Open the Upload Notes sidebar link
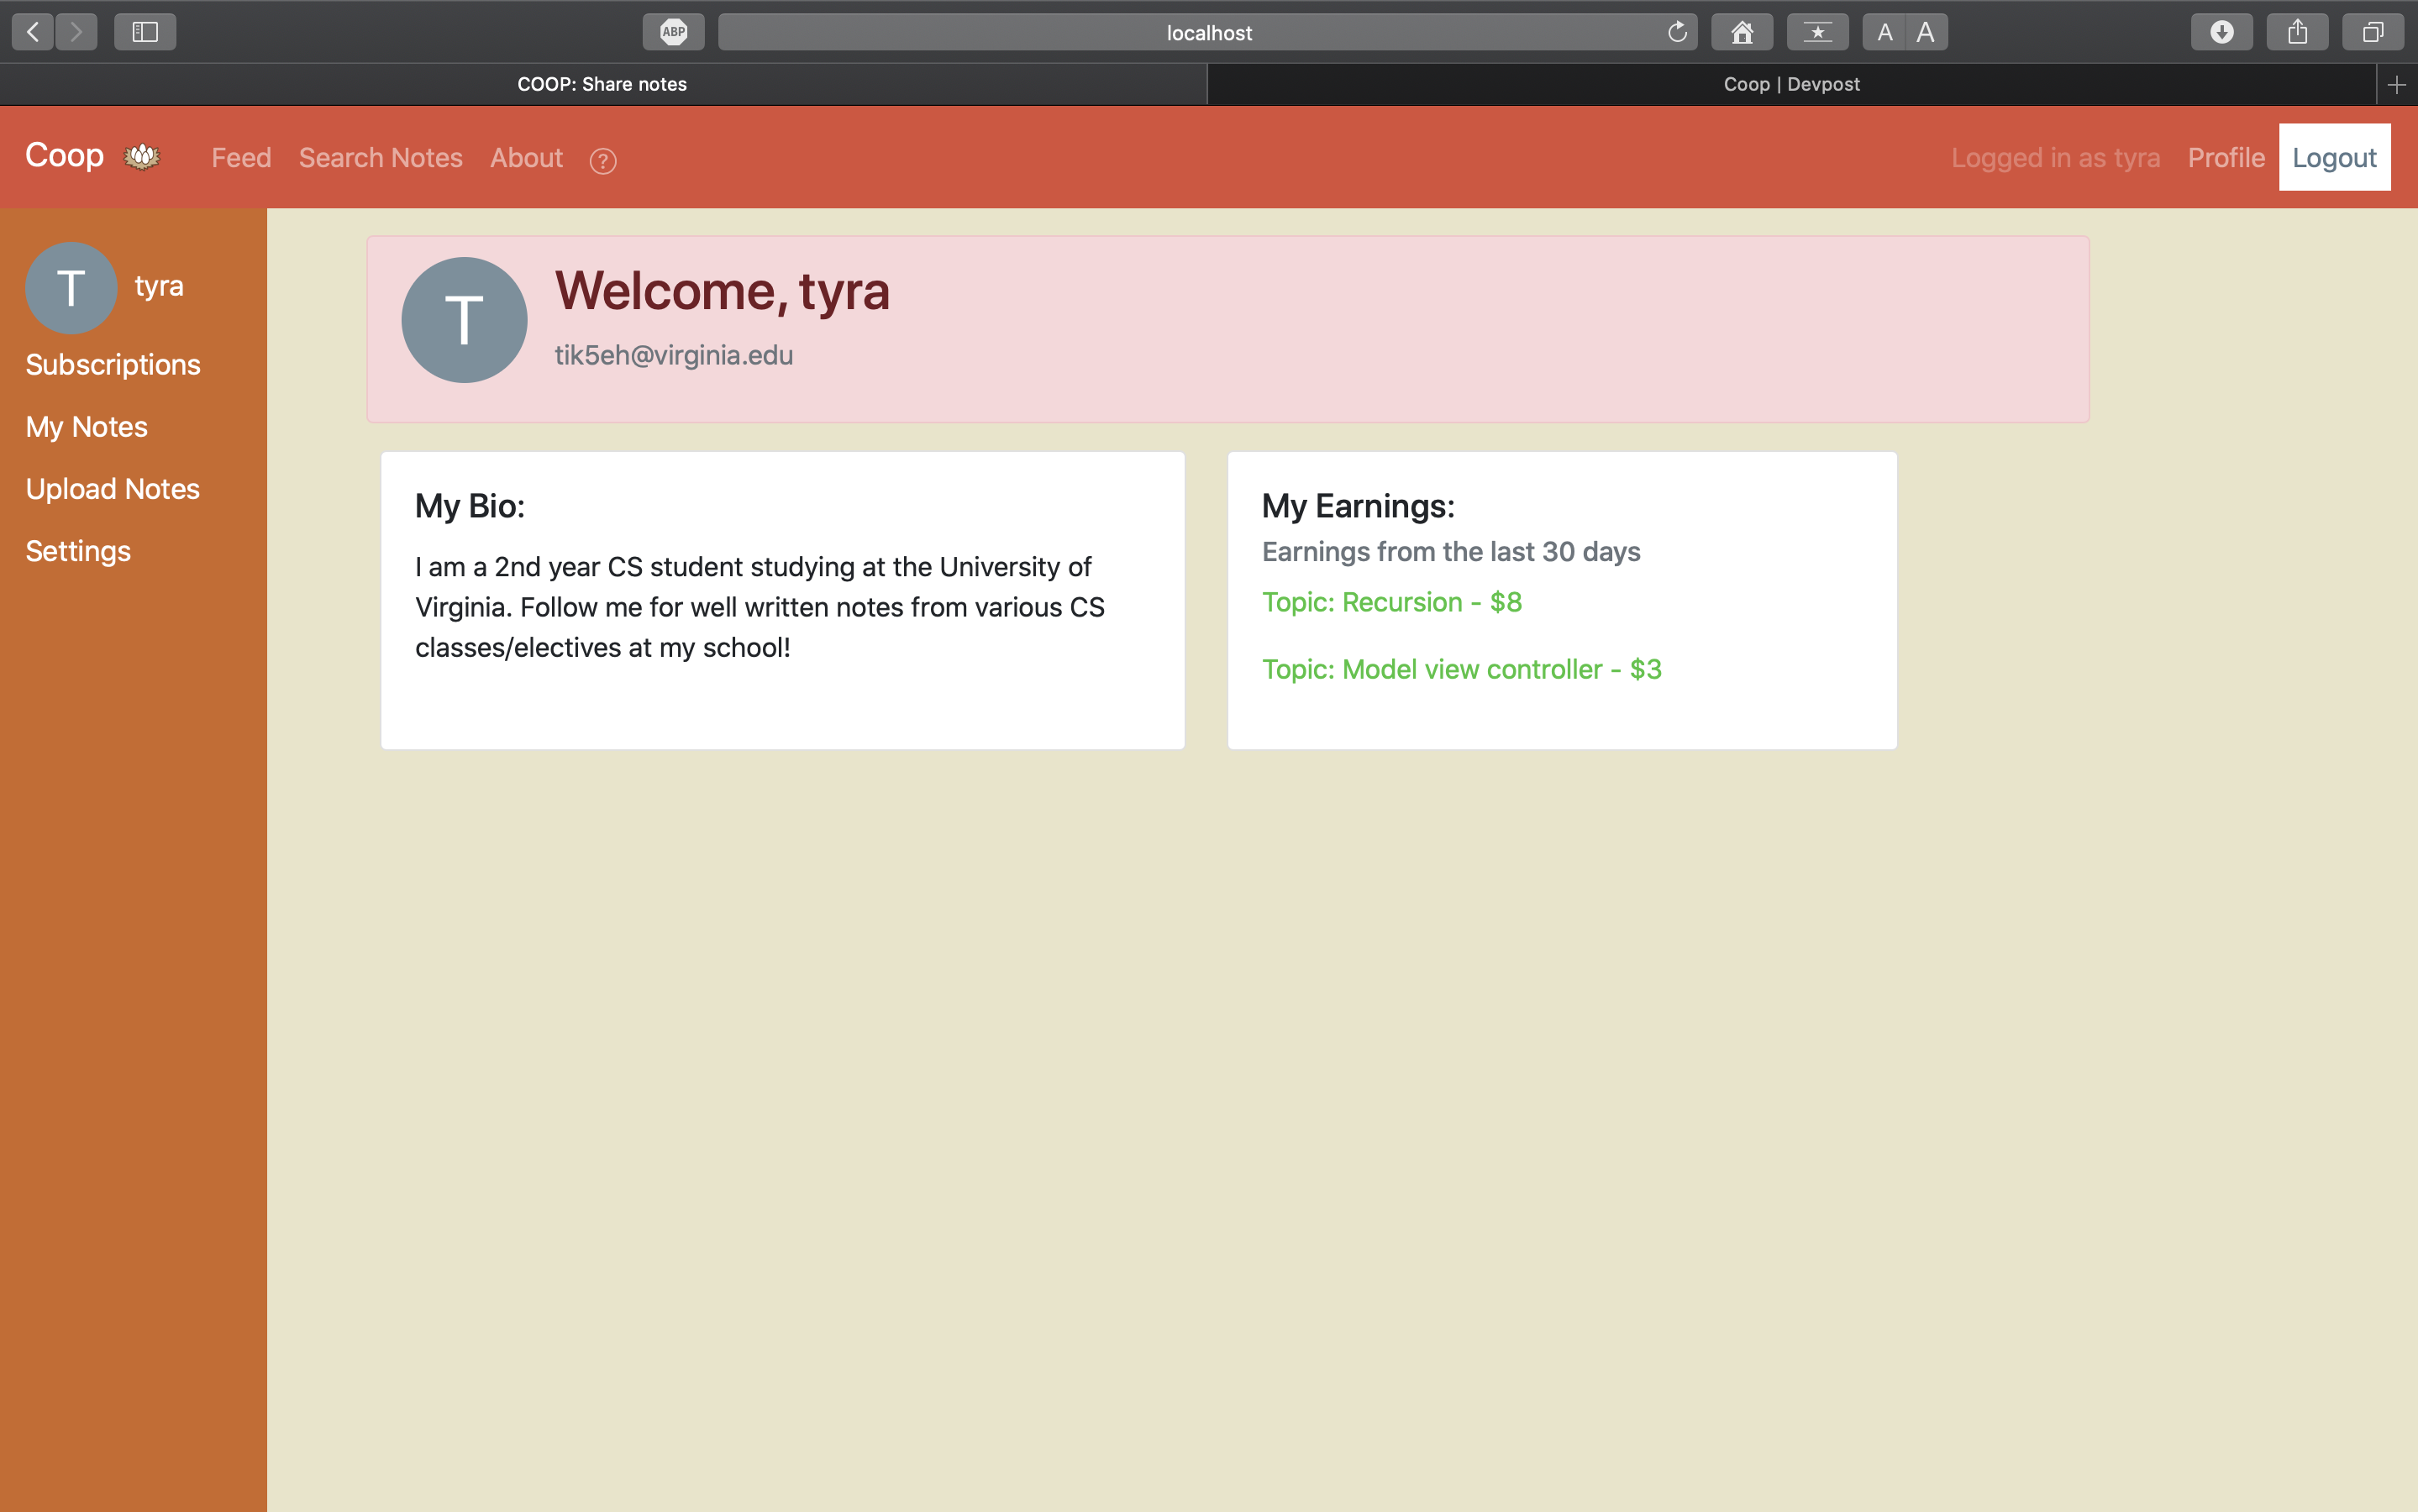 pos(112,489)
